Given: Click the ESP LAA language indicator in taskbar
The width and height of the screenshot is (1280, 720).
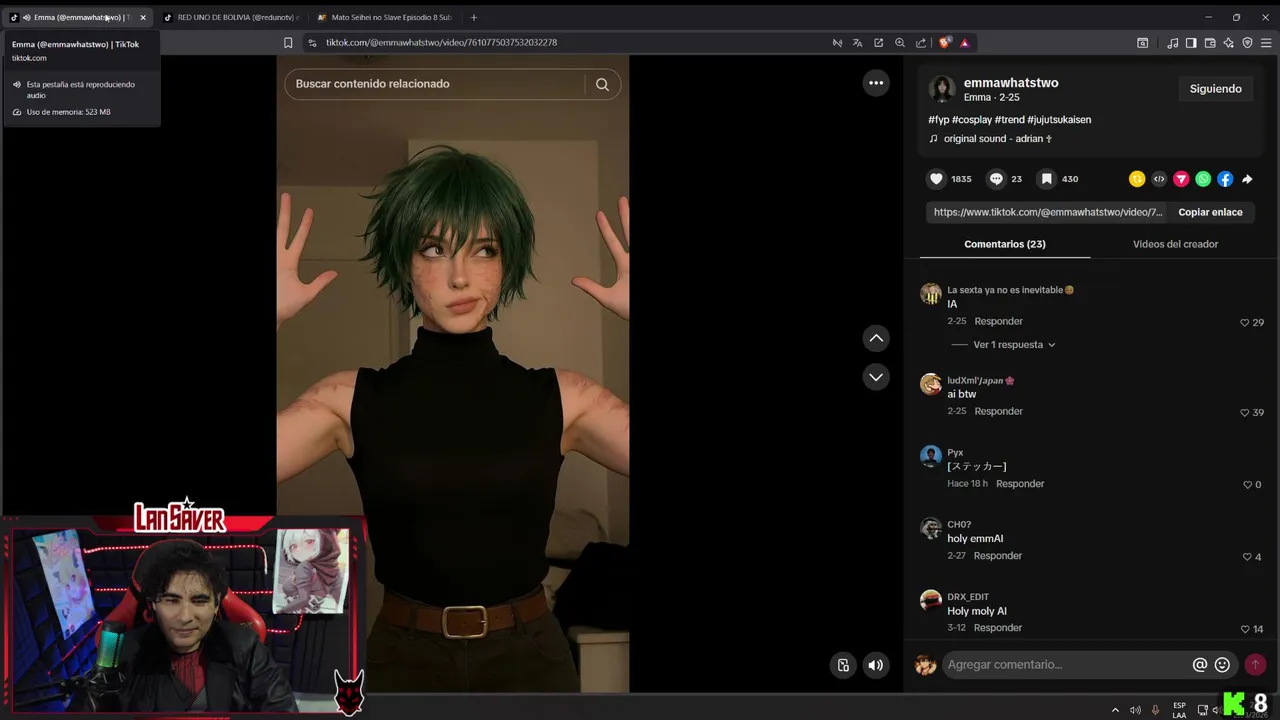Looking at the screenshot, I should [1179, 710].
